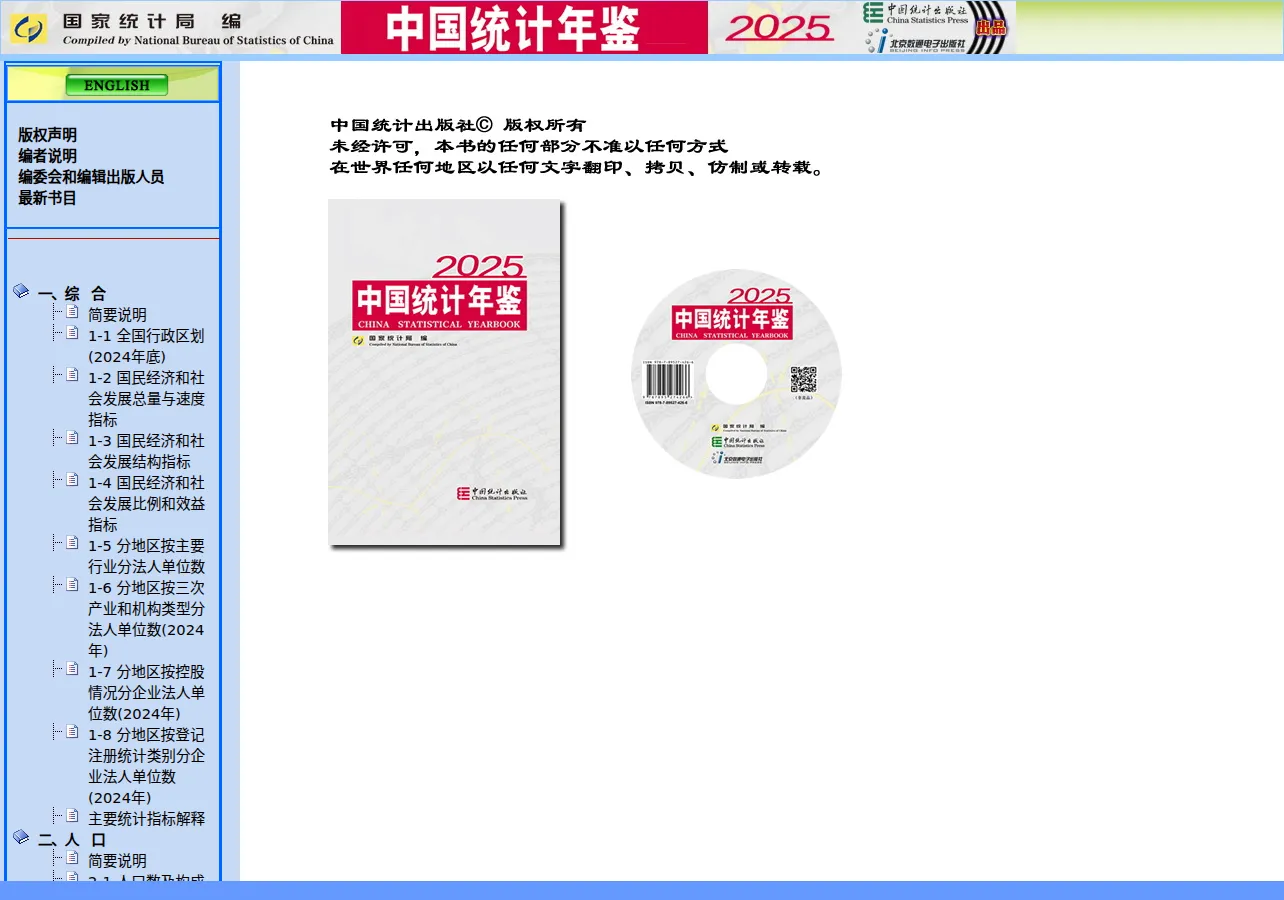Open table 1-5 分地区按主要行业分法人单位数

coord(146,556)
